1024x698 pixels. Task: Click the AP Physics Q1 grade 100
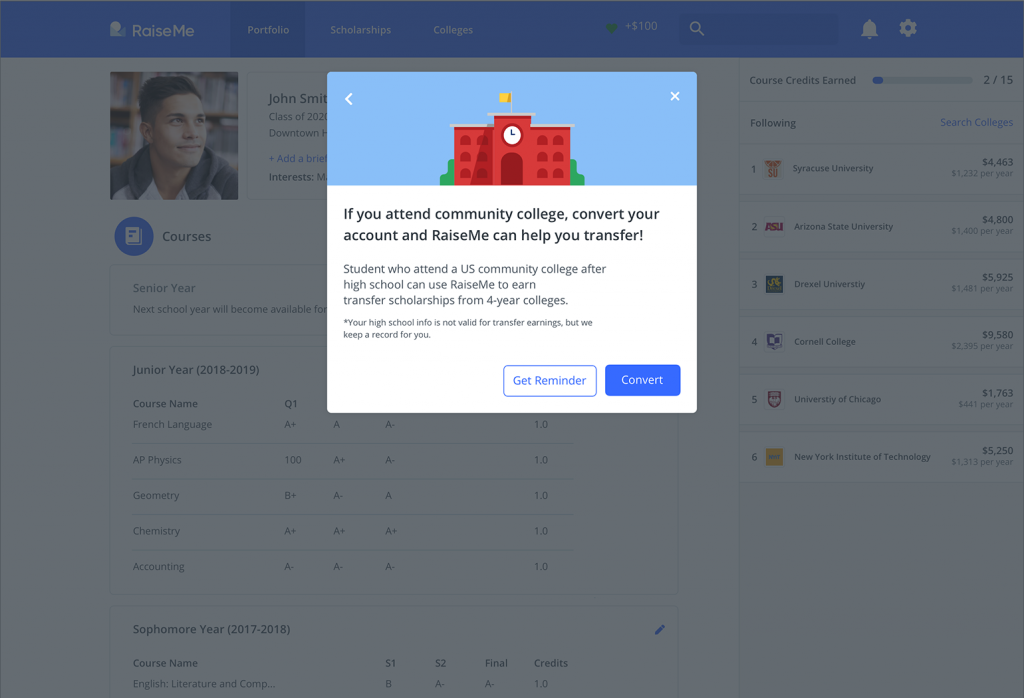pyautogui.click(x=293, y=460)
